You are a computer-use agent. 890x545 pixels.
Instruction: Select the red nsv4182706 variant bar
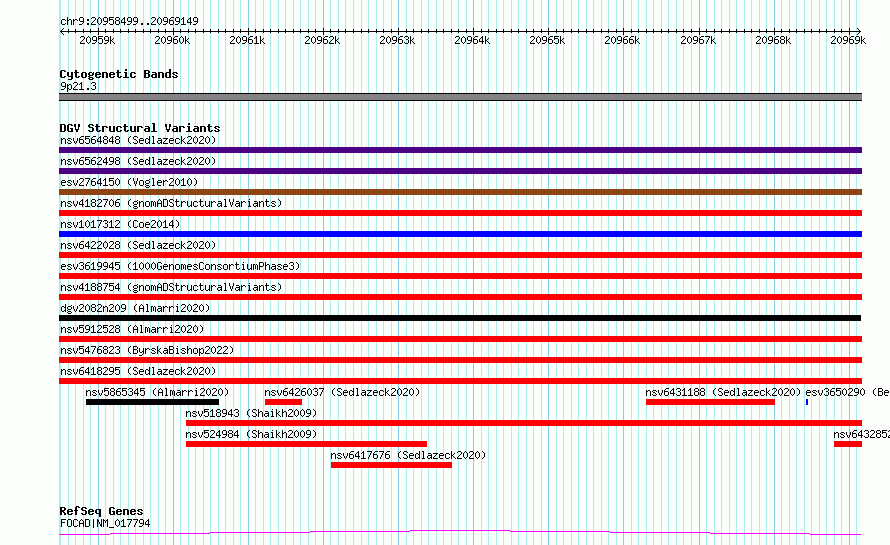(x=460, y=213)
